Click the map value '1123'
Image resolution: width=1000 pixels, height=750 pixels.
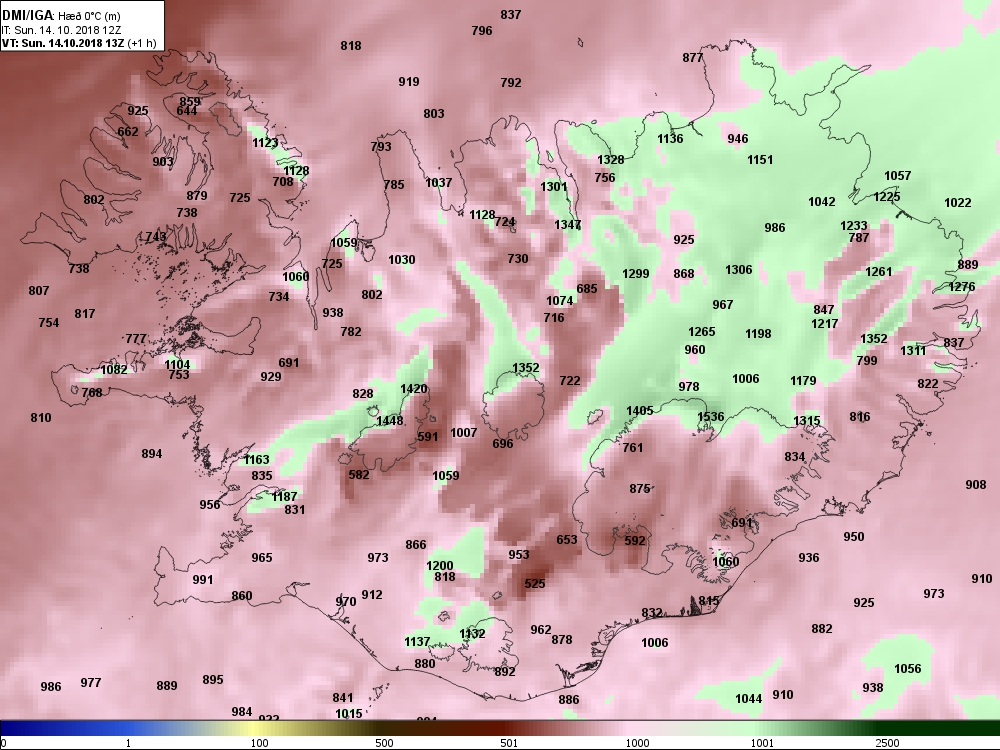265,142
